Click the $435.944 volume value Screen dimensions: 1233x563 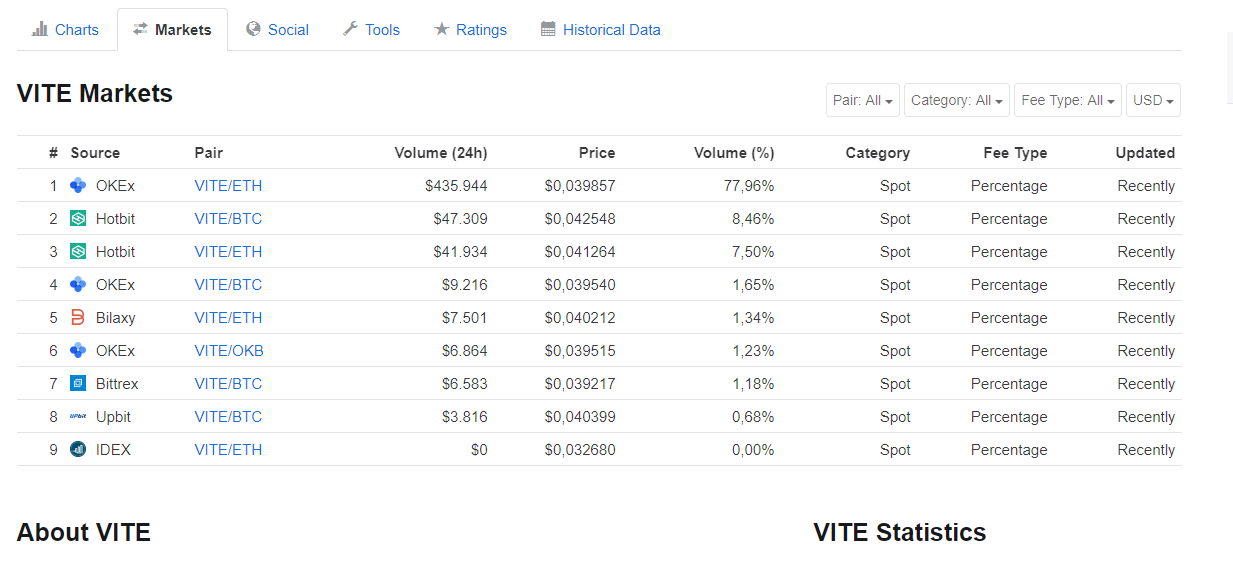tap(456, 186)
